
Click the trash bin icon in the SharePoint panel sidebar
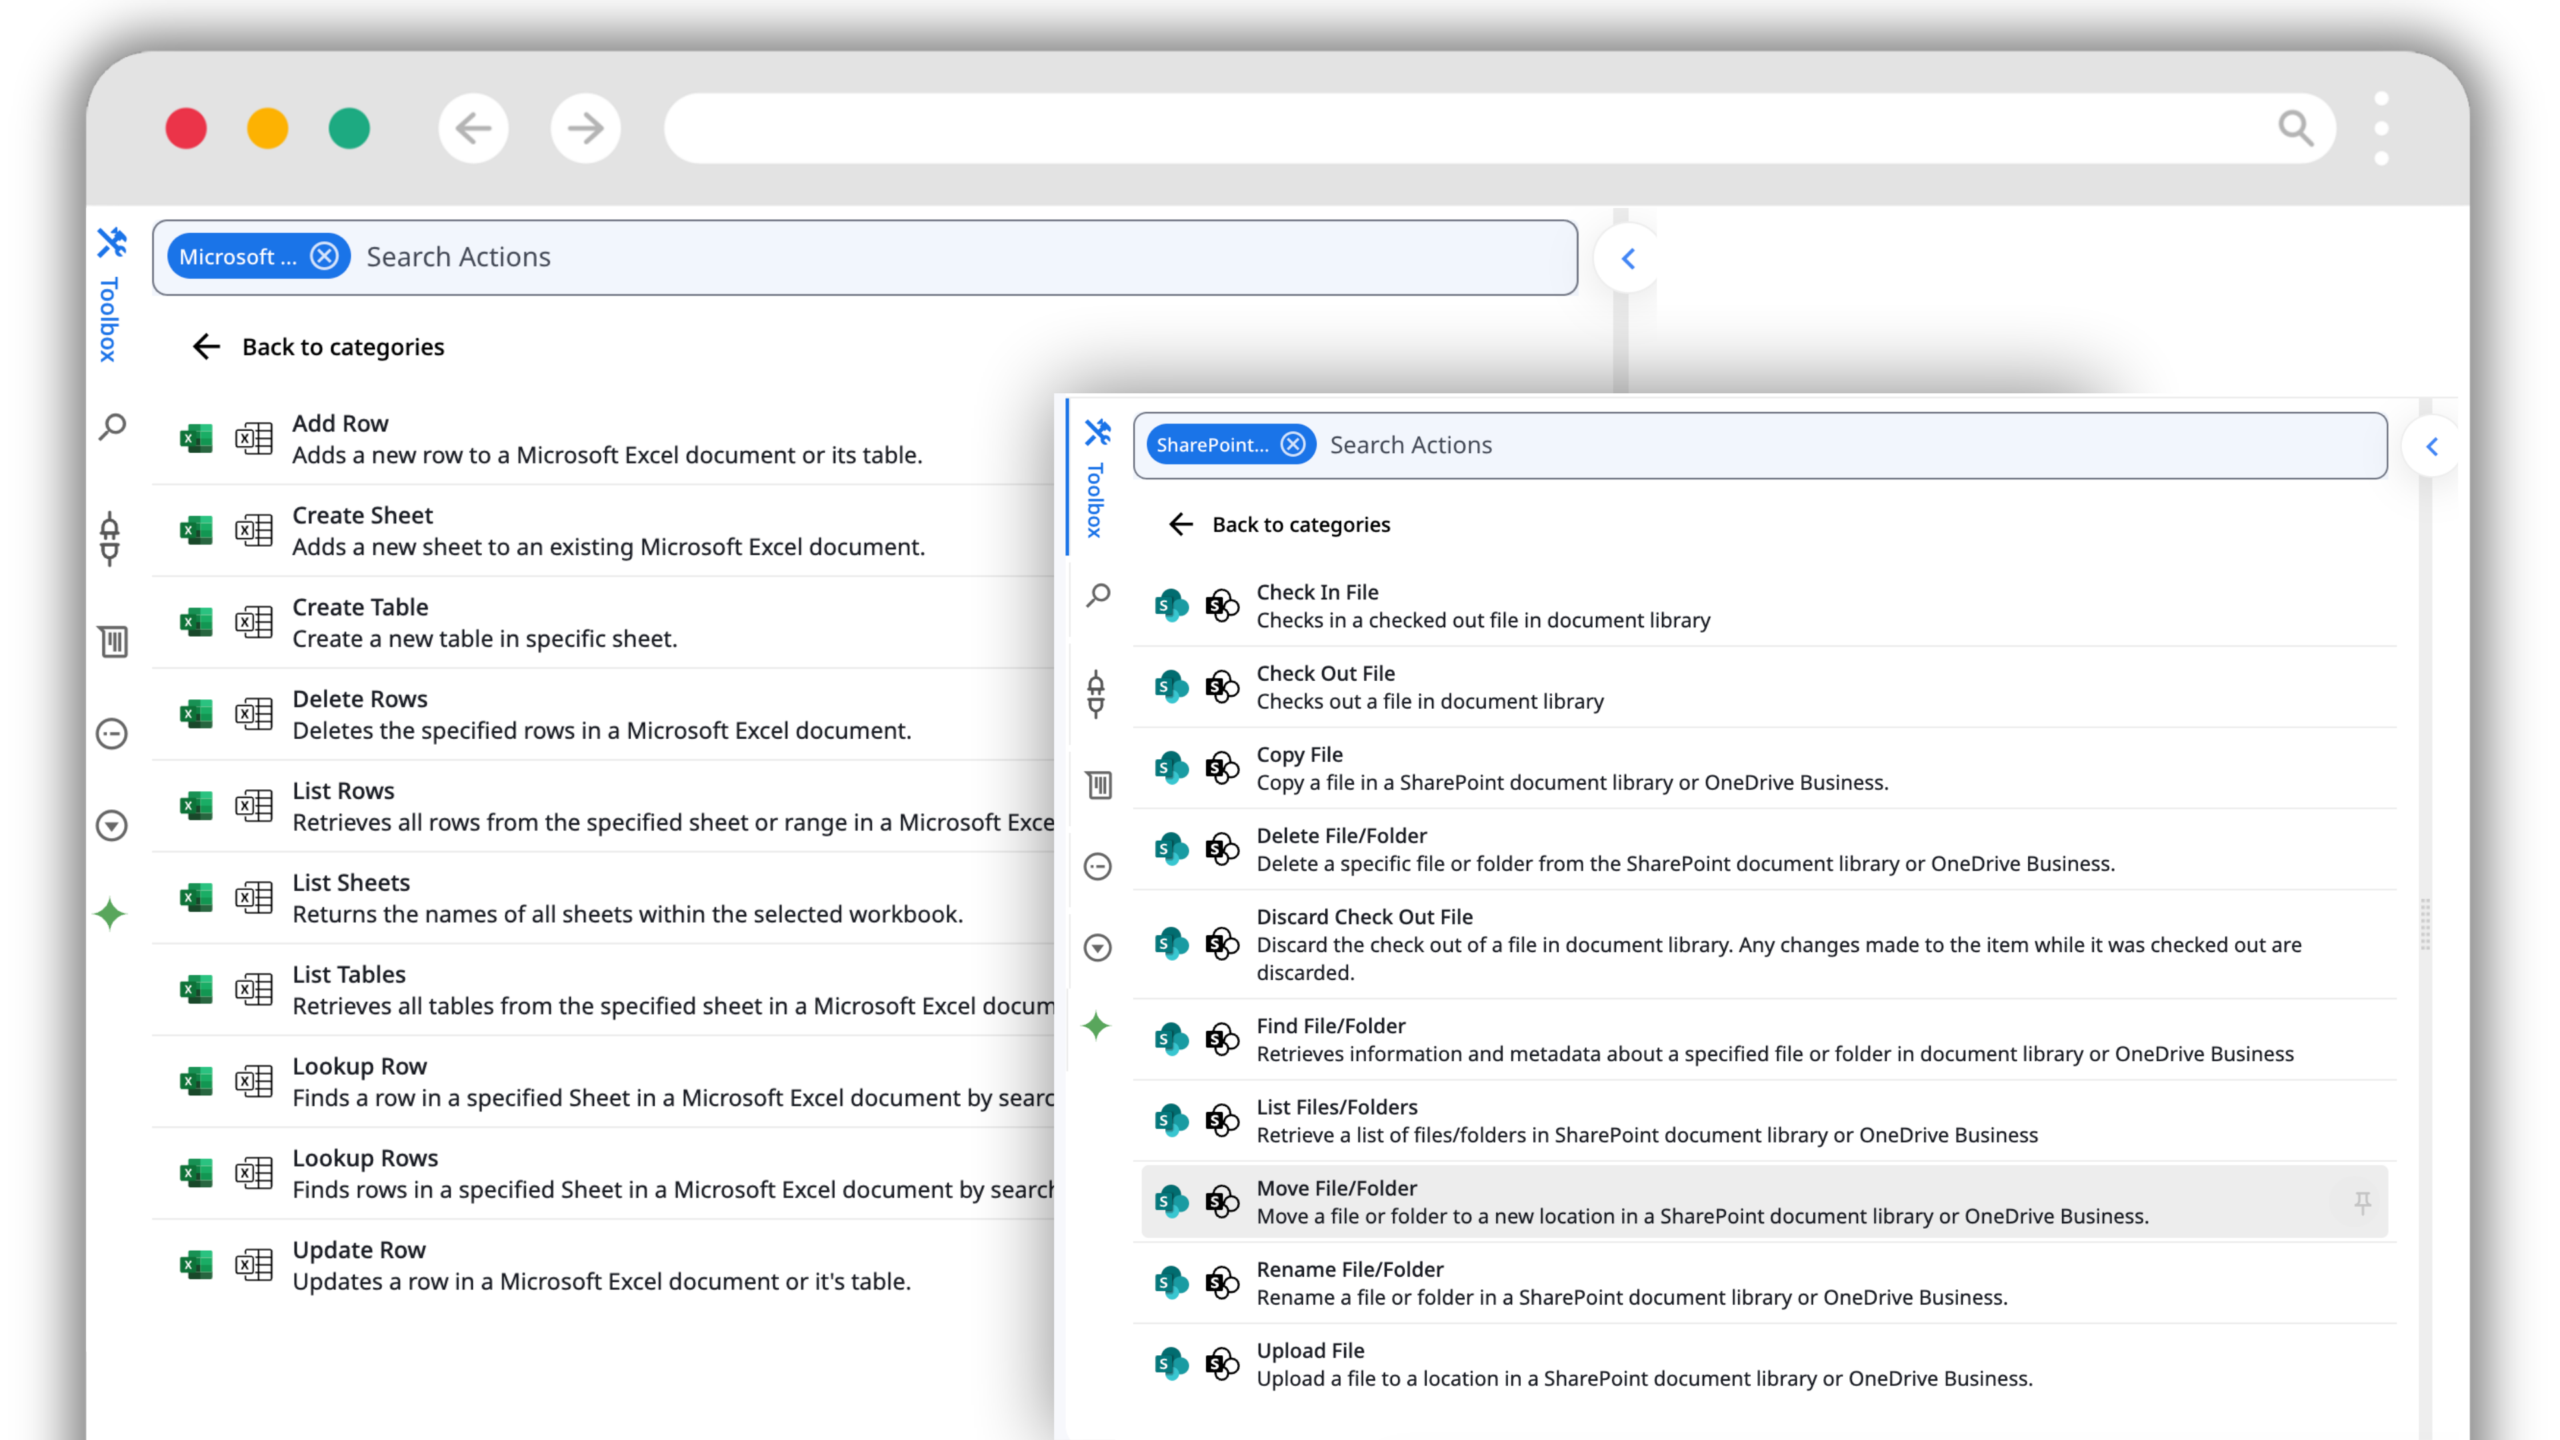tap(1099, 785)
